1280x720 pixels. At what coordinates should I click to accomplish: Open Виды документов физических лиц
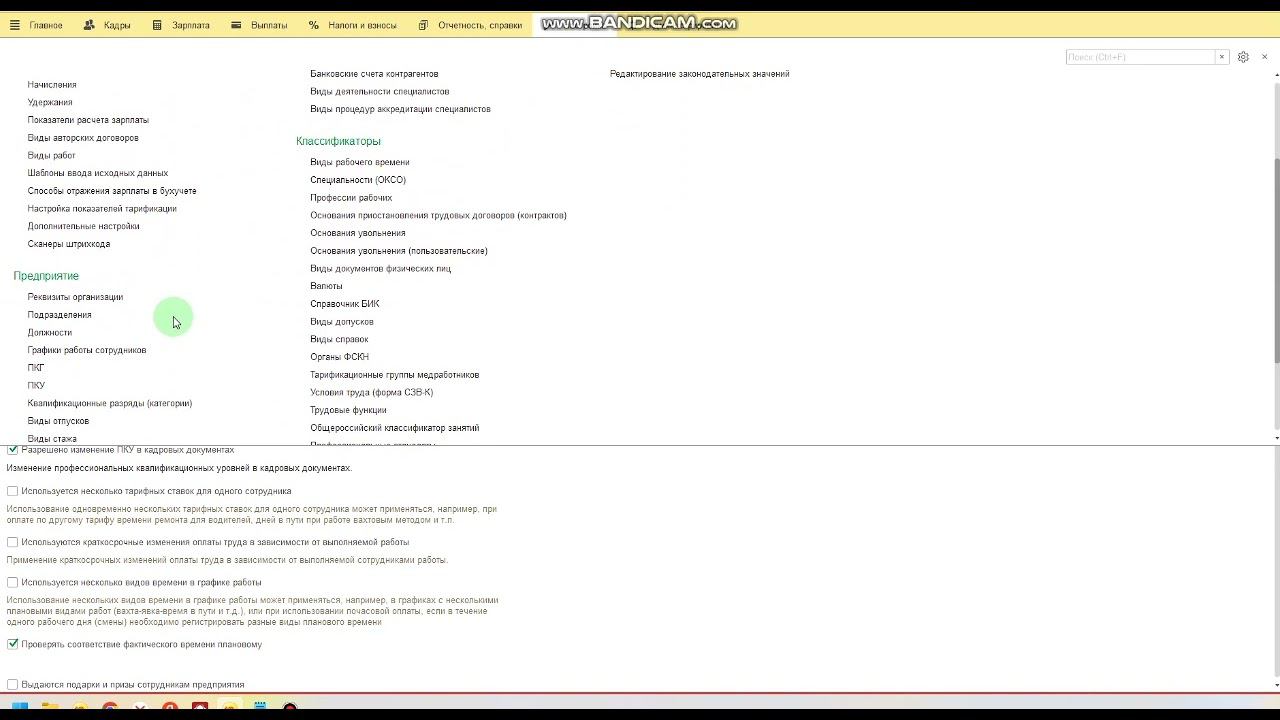(380, 268)
